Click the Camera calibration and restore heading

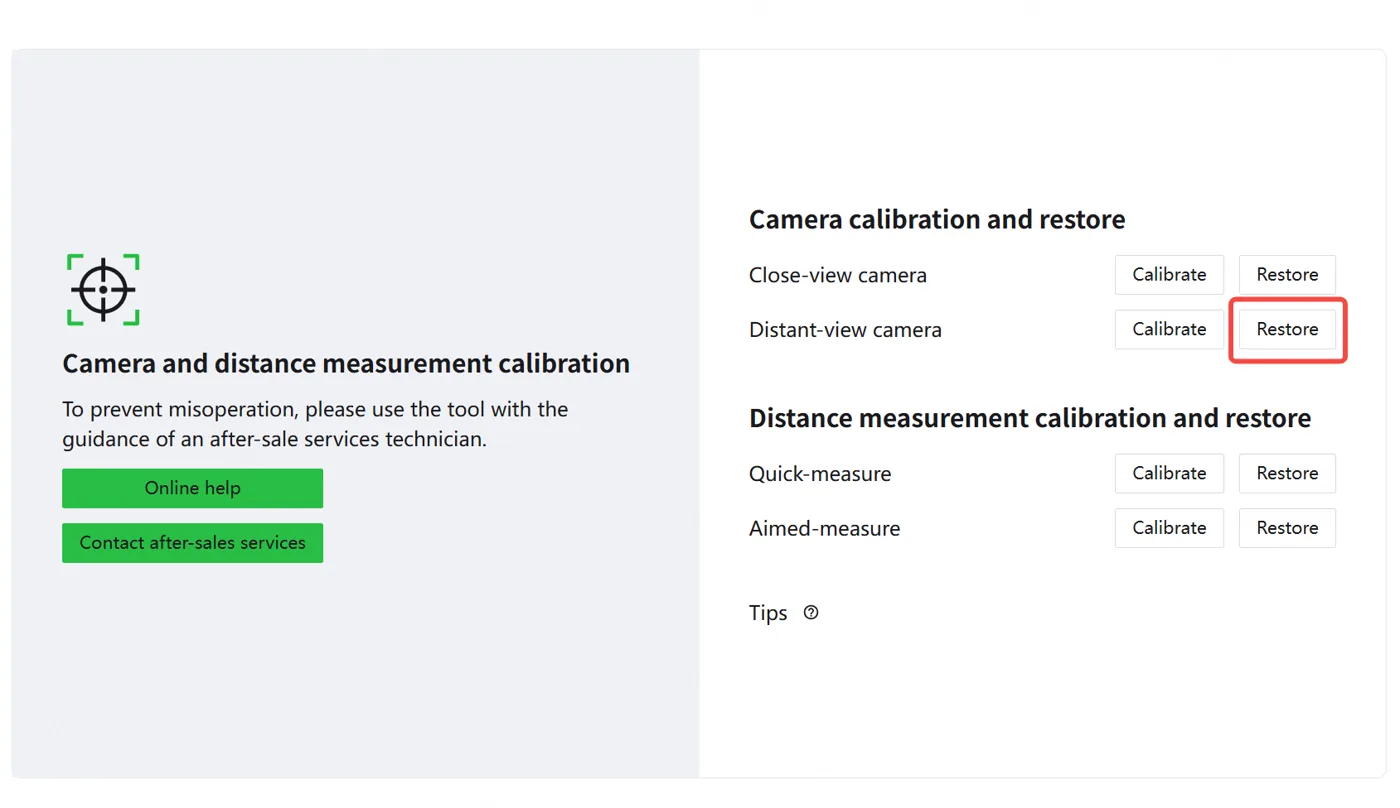coord(937,219)
